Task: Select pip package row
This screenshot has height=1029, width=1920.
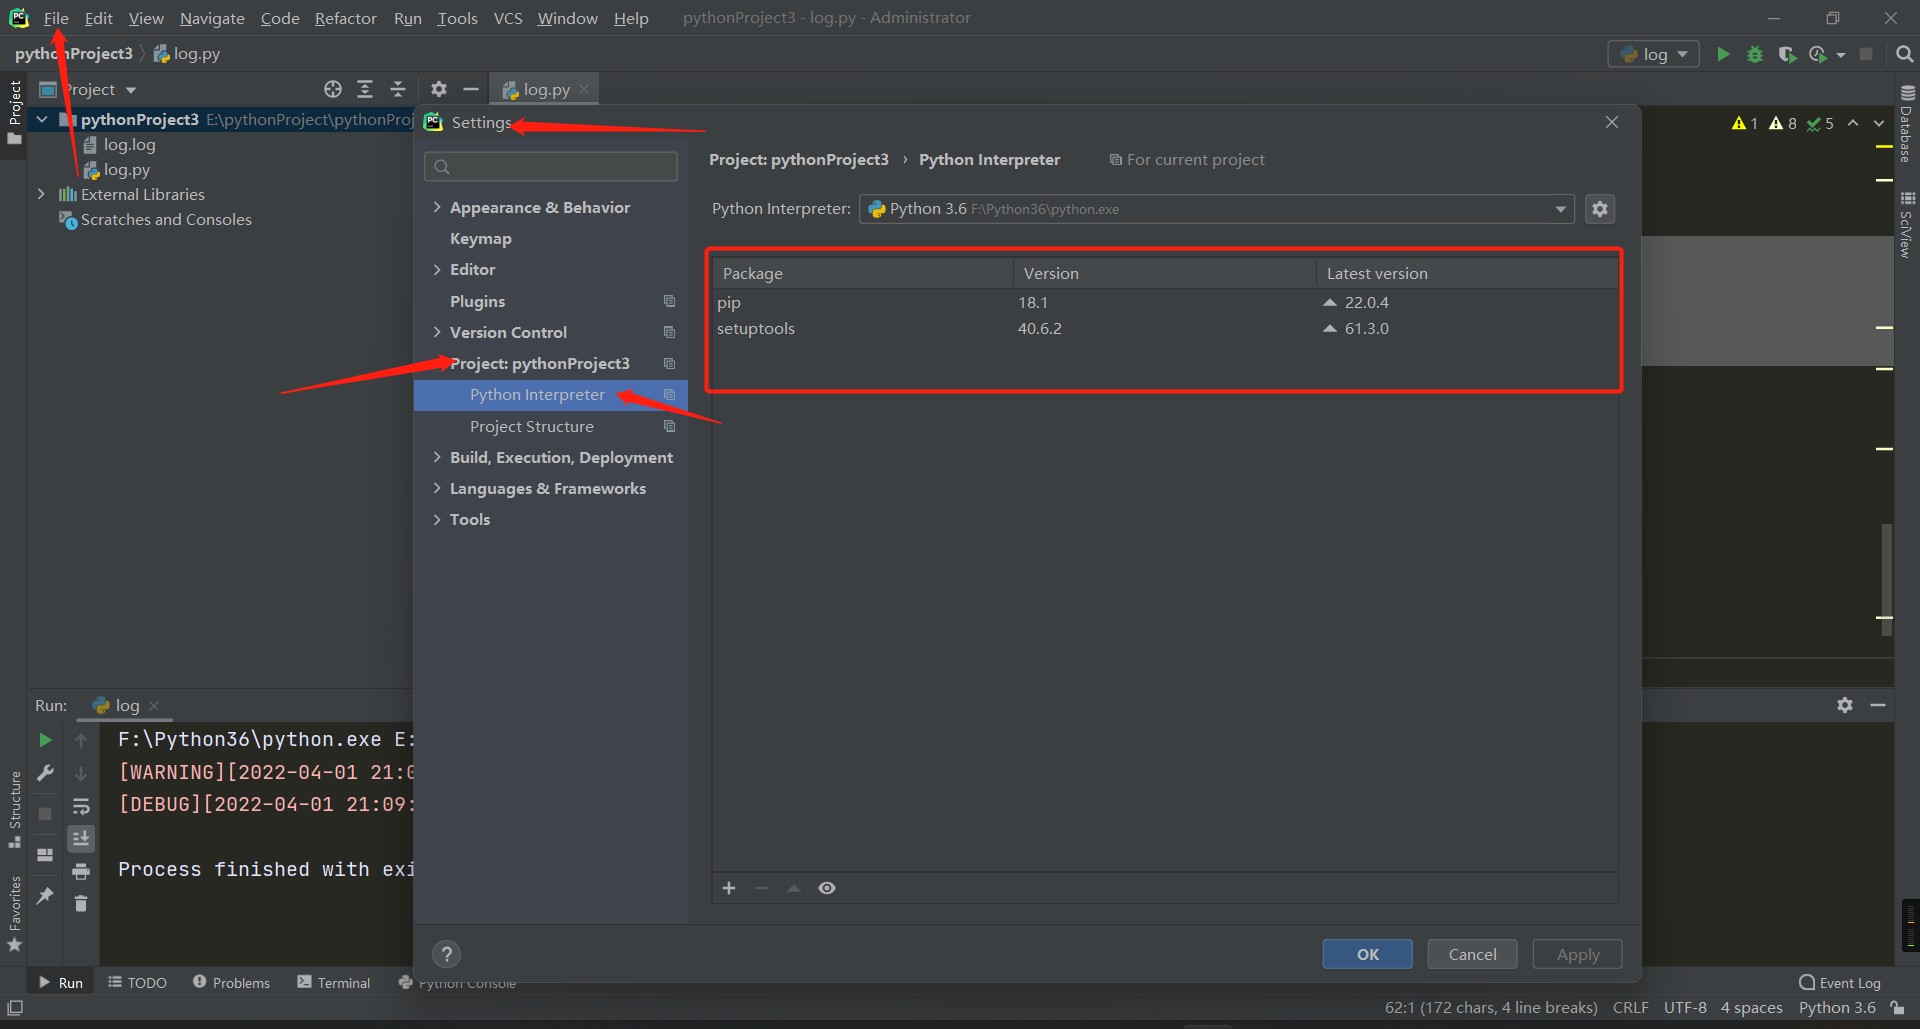Action: pos(1165,302)
